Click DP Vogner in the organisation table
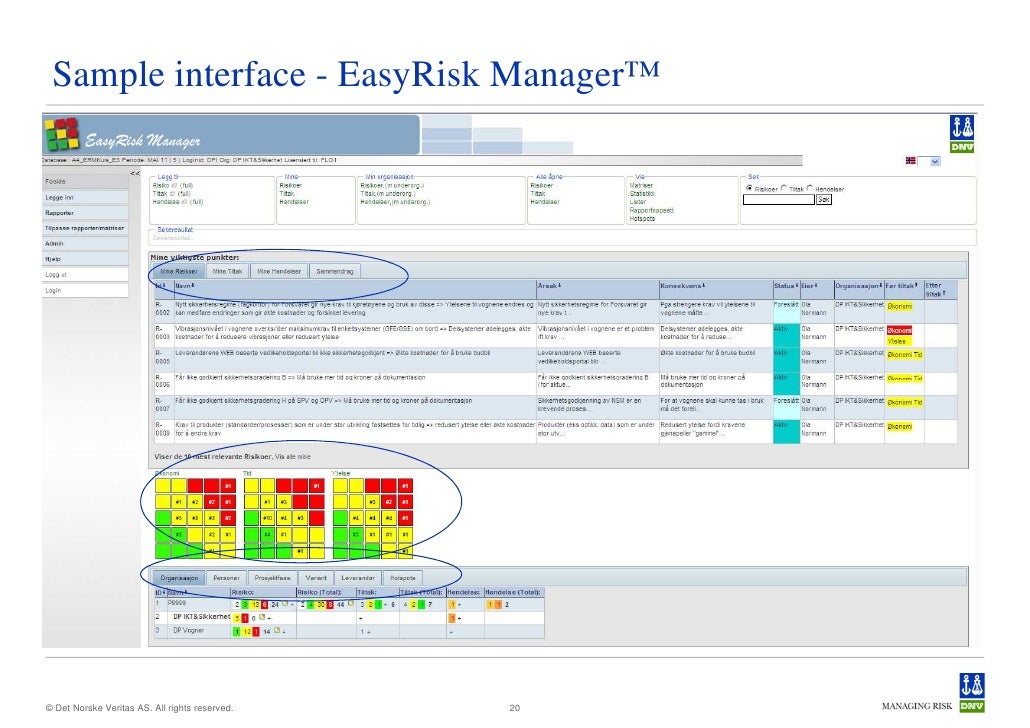Viewport: 1030px width, 728px height. (x=188, y=631)
